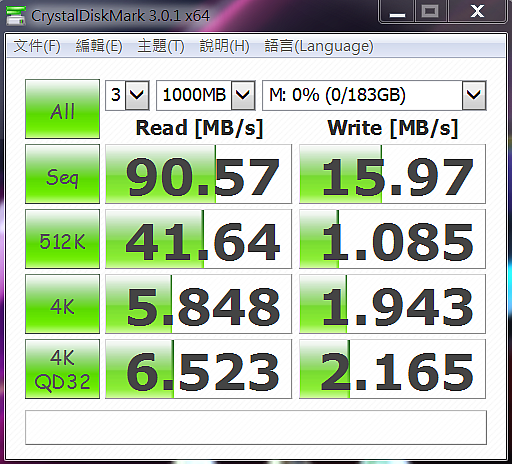The height and width of the screenshot is (464, 512).
Task: Start the 512K benchmark
Action: click(x=62, y=239)
